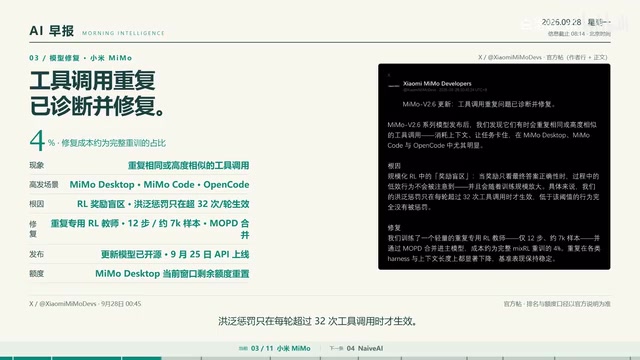Click the date '2026.09.28' in the header
640x360 pixels.
[561, 22]
